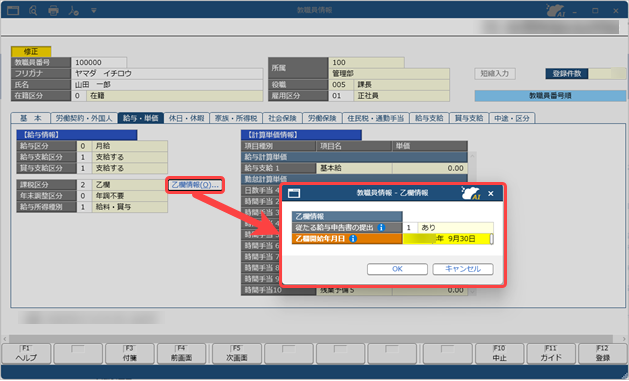The width and height of the screenshot is (629, 381).
Task: Switch to the 社会保険 tab
Action: [x=282, y=118]
